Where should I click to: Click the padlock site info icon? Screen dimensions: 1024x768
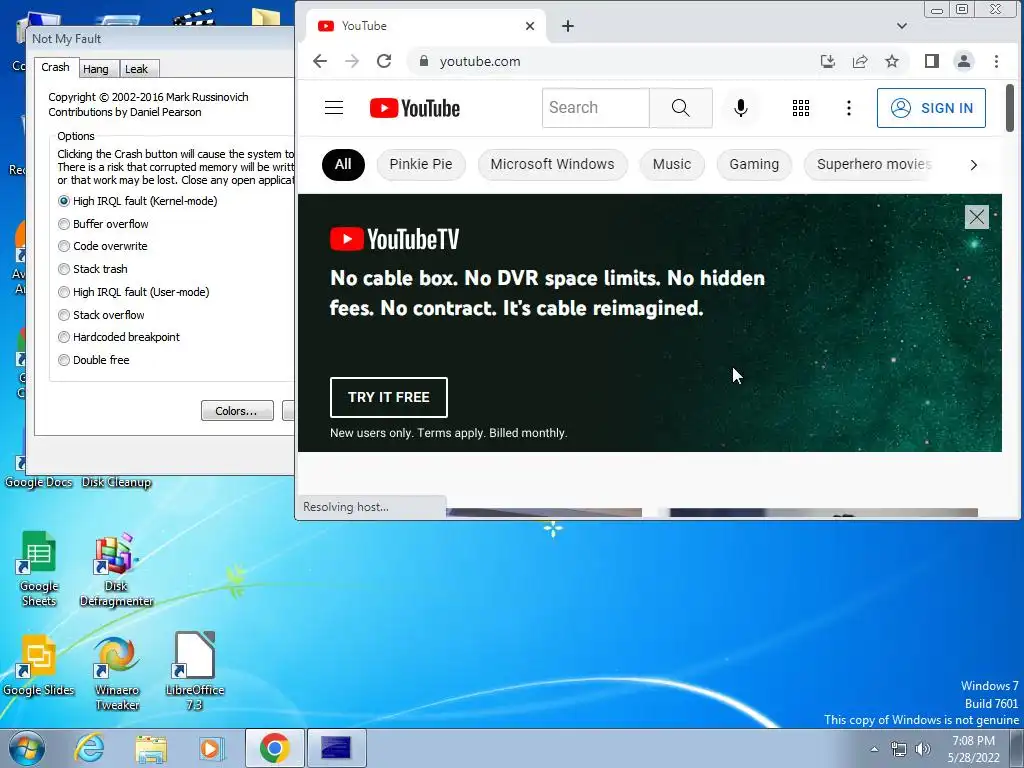pos(424,61)
